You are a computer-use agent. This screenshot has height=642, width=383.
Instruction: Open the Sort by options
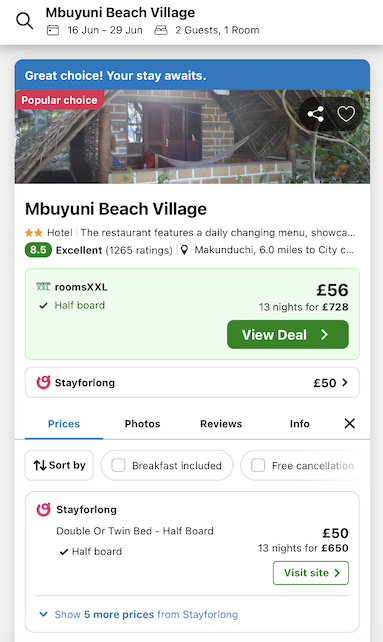[59, 465]
